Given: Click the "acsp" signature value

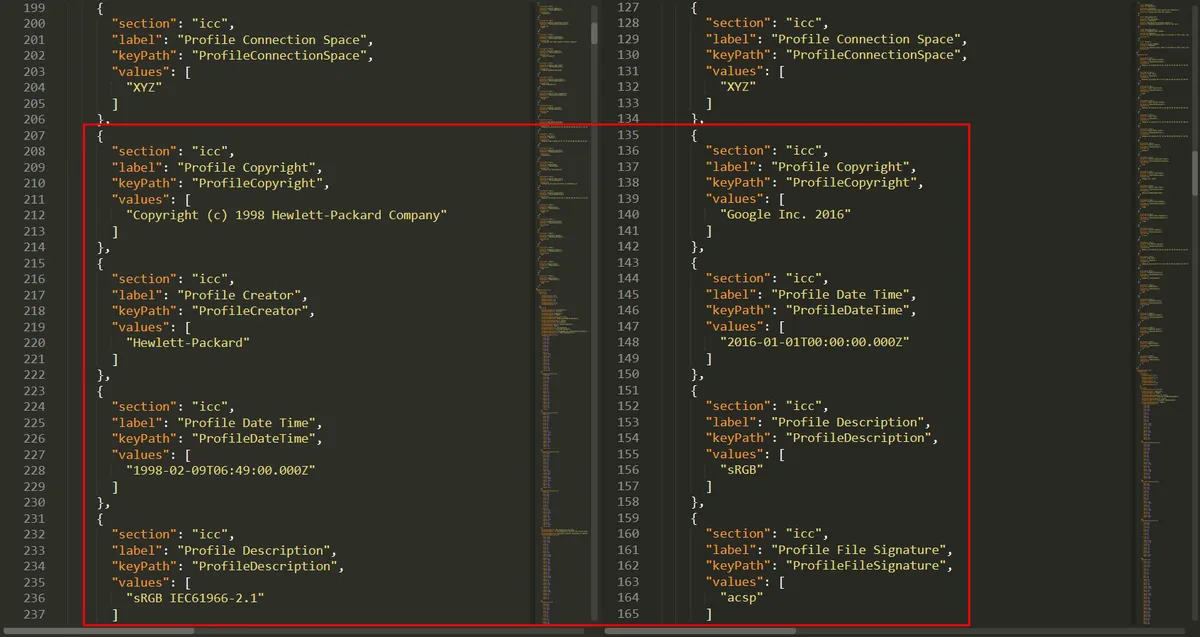Looking at the screenshot, I should 744,597.
